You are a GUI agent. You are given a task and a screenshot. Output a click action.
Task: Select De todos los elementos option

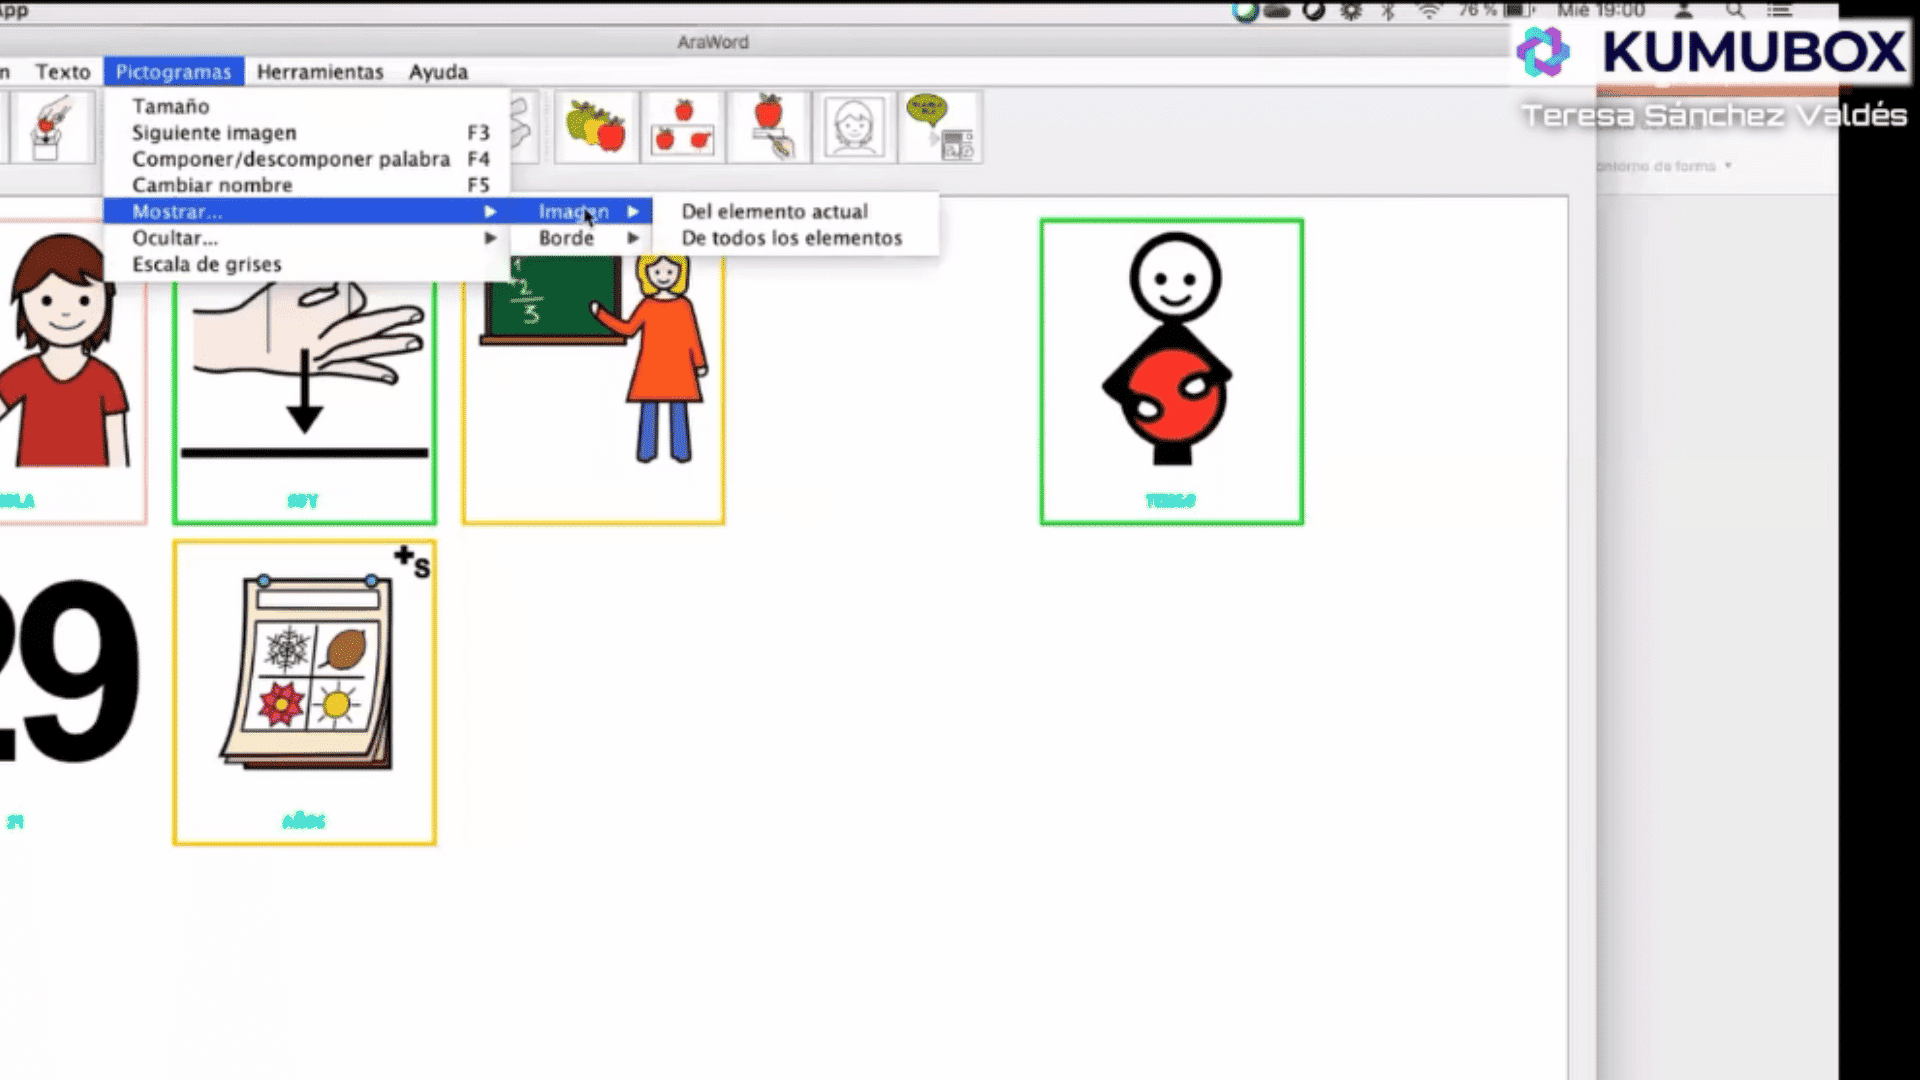click(796, 238)
